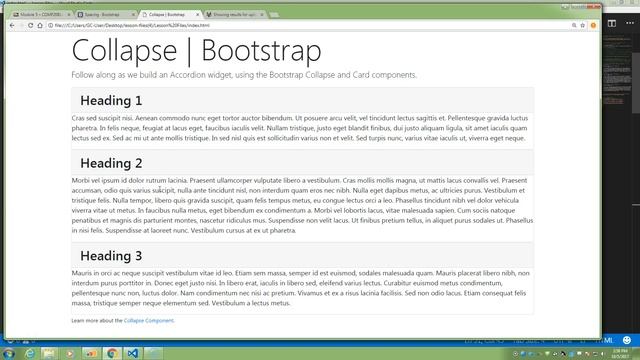Click the Heading 2 card header
This screenshot has width=640, height=360.
click(302, 162)
